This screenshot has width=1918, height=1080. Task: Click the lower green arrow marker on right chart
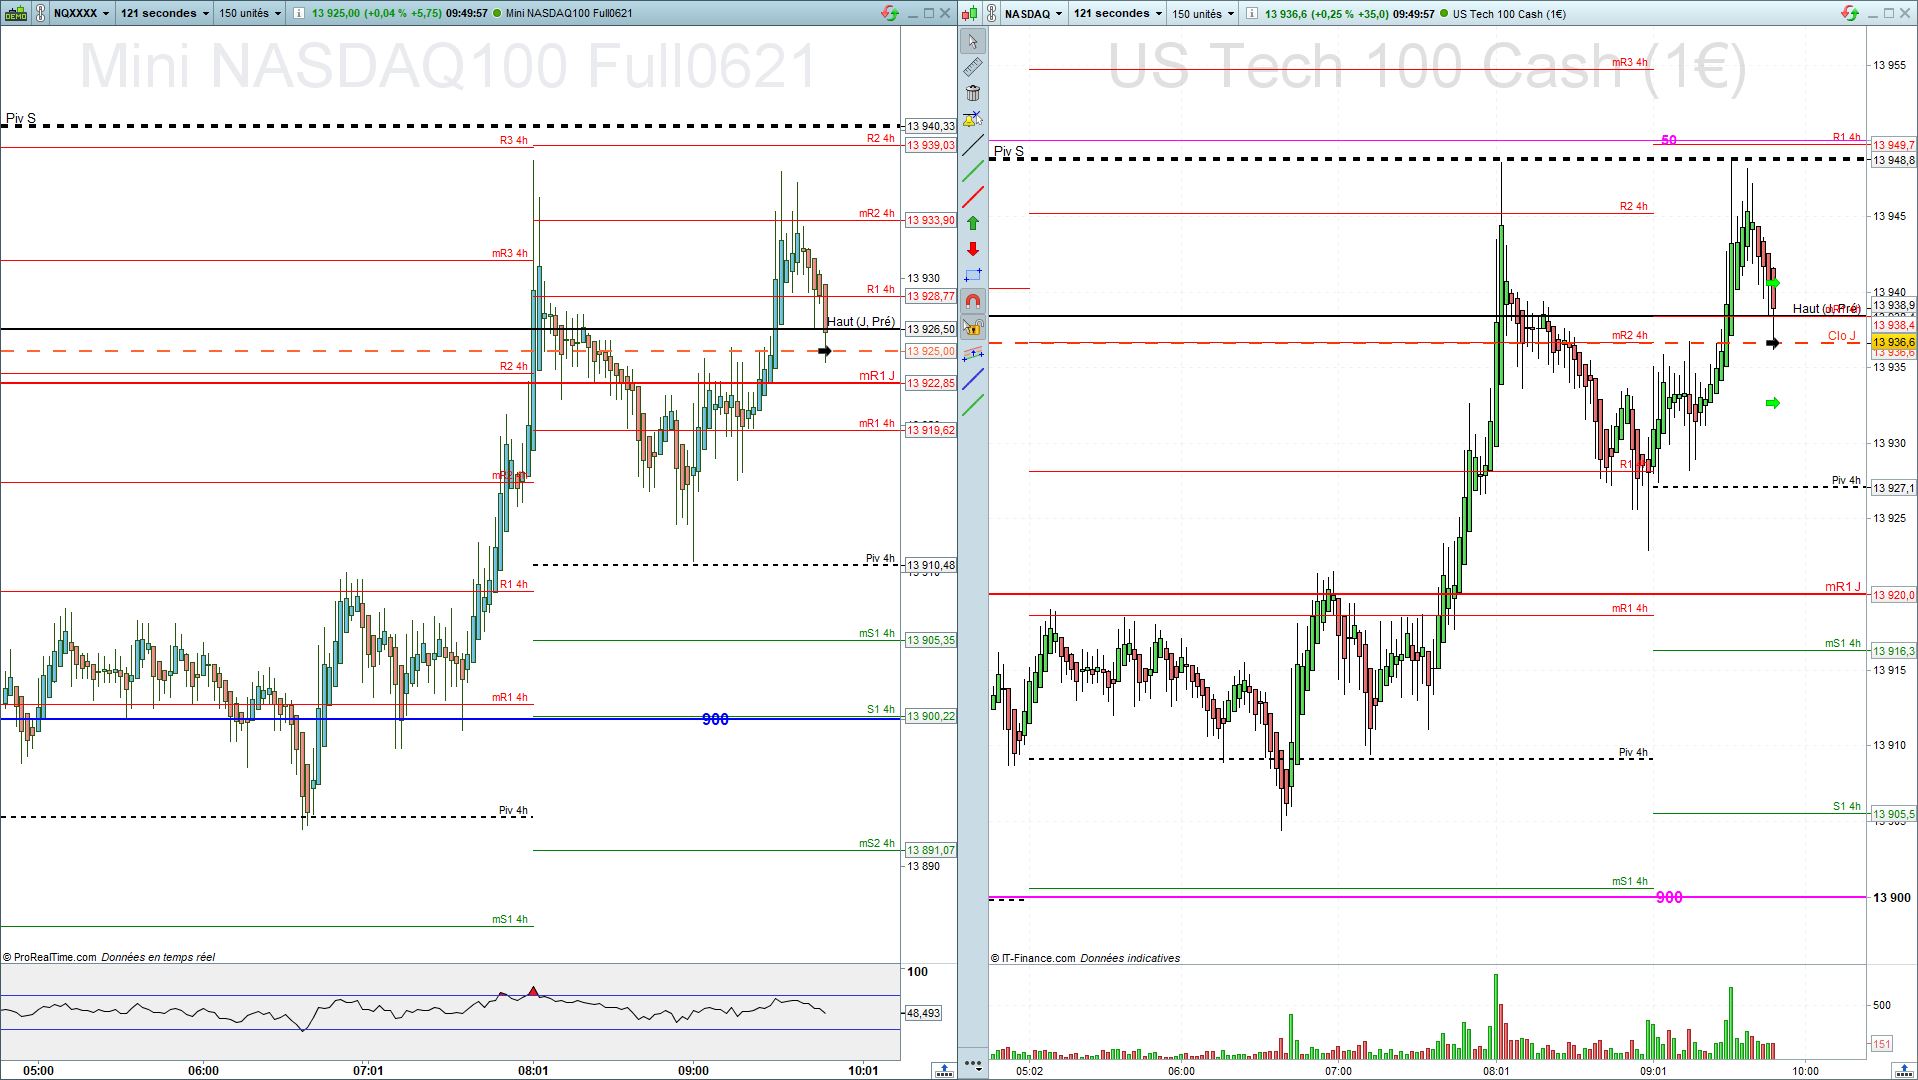pos(1773,403)
